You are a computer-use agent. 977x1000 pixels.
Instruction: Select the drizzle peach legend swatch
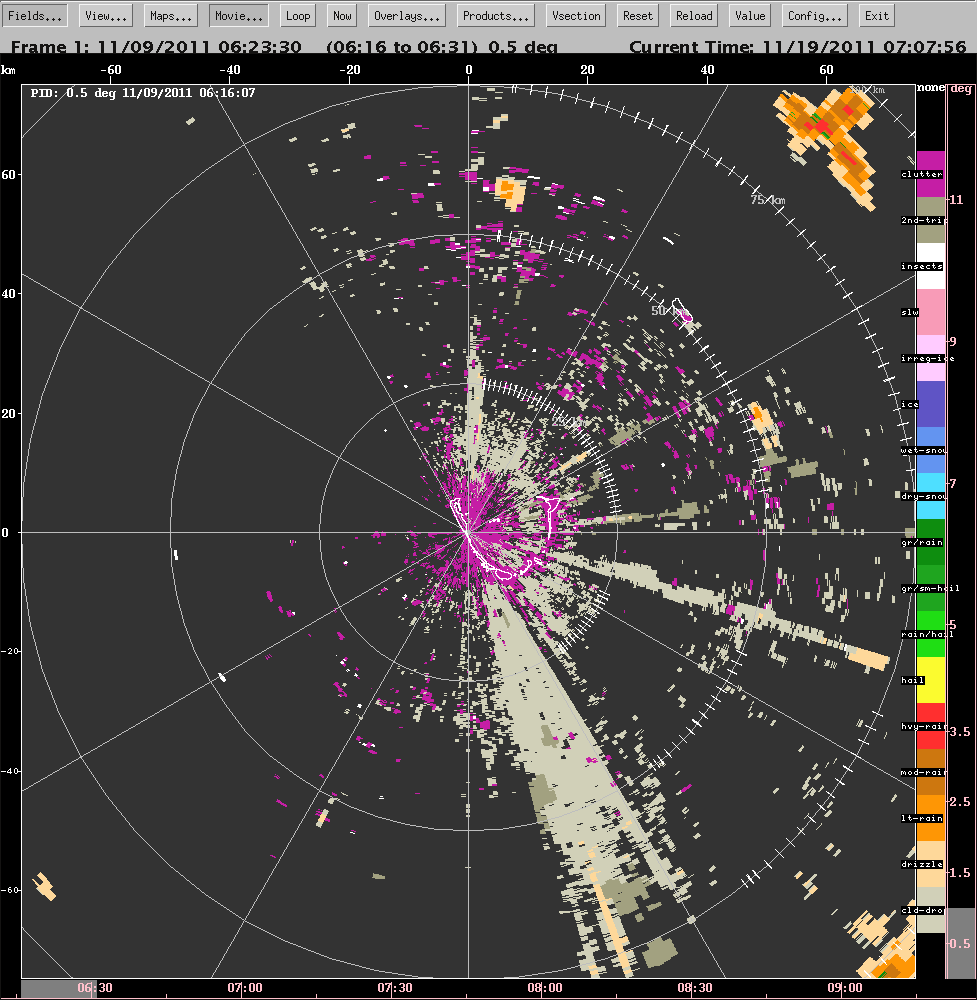click(x=930, y=864)
